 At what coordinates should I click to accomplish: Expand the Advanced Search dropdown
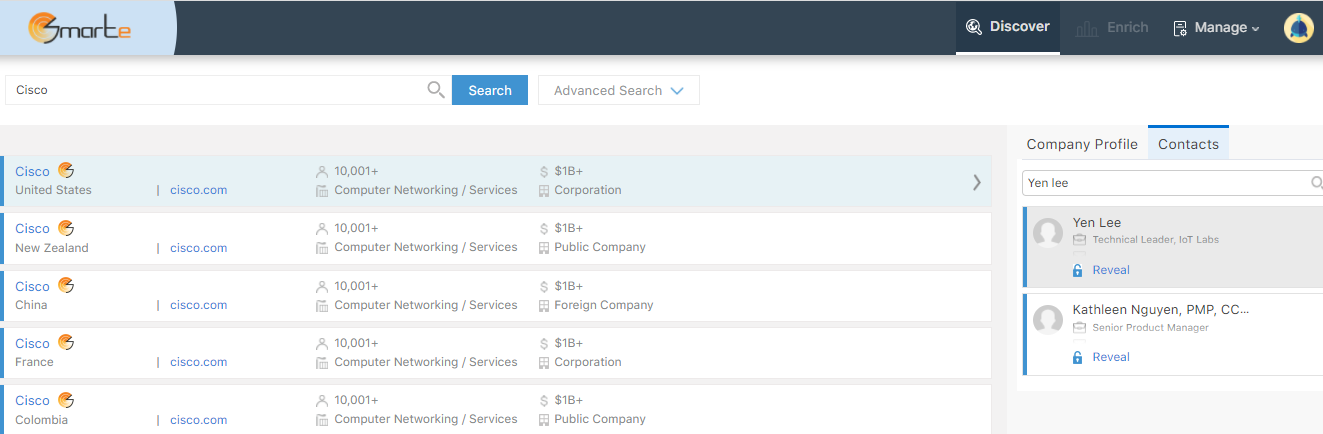[619, 90]
